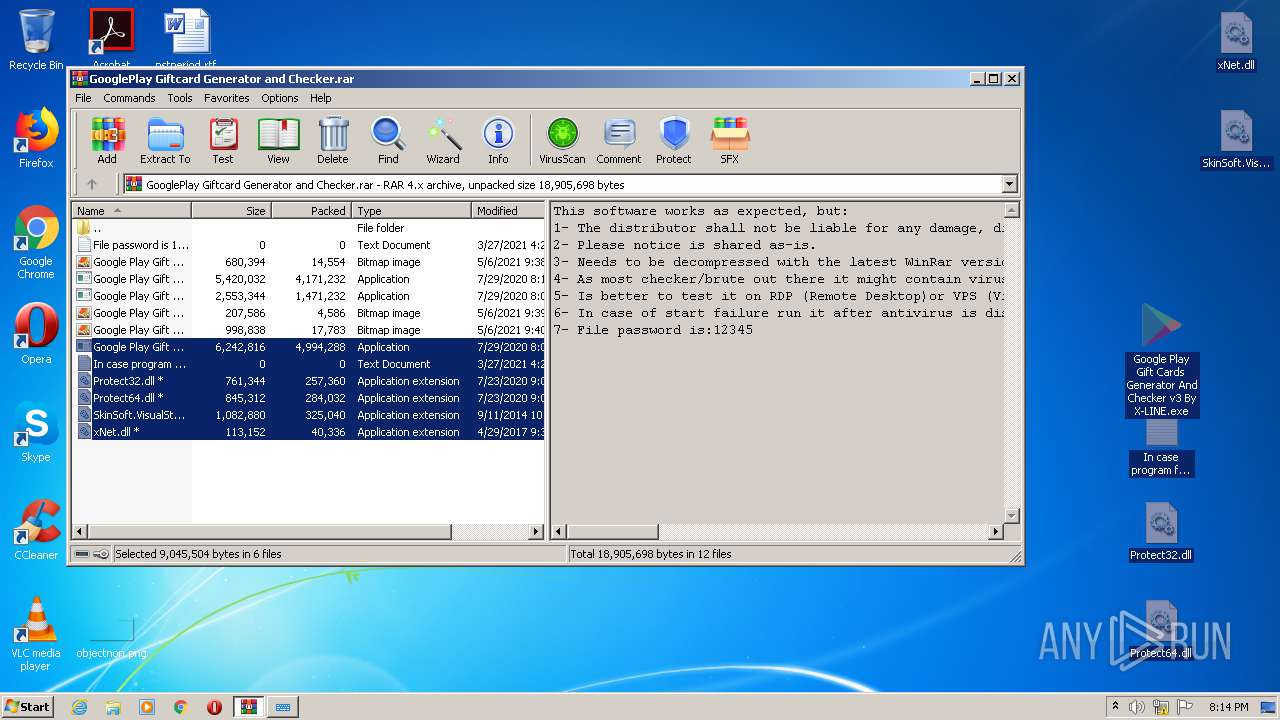Image resolution: width=1280 pixels, height=720 pixels.
Task: Sort files by the Size column
Action: [x=231, y=210]
